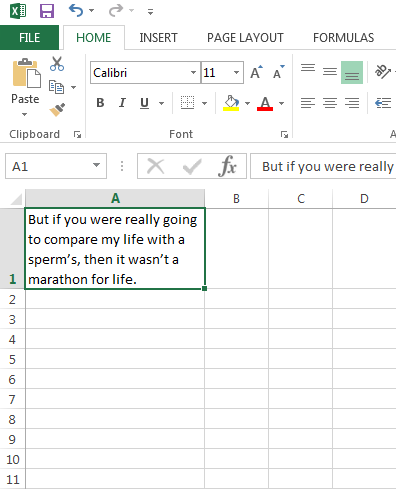The height and width of the screenshot is (489, 396).
Task: Select column D header
Action: pyautogui.click(x=364, y=199)
